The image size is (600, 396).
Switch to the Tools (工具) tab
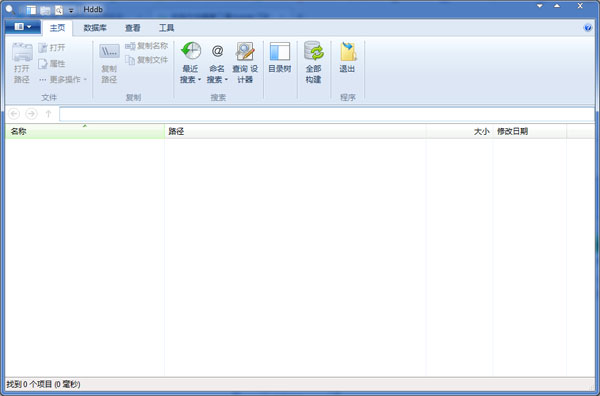tap(166, 28)
